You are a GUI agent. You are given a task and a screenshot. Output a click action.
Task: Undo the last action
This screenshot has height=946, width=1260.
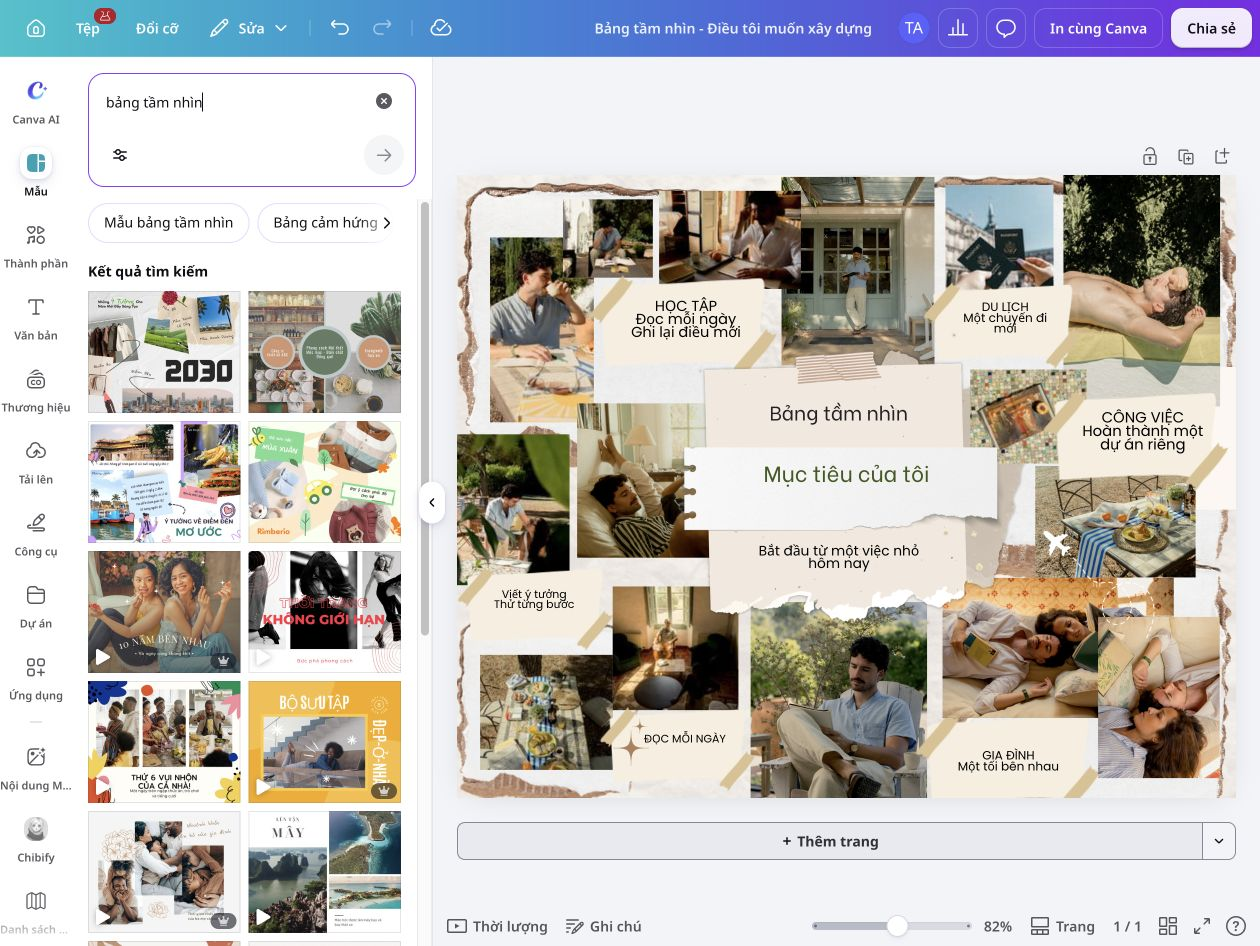340,28
